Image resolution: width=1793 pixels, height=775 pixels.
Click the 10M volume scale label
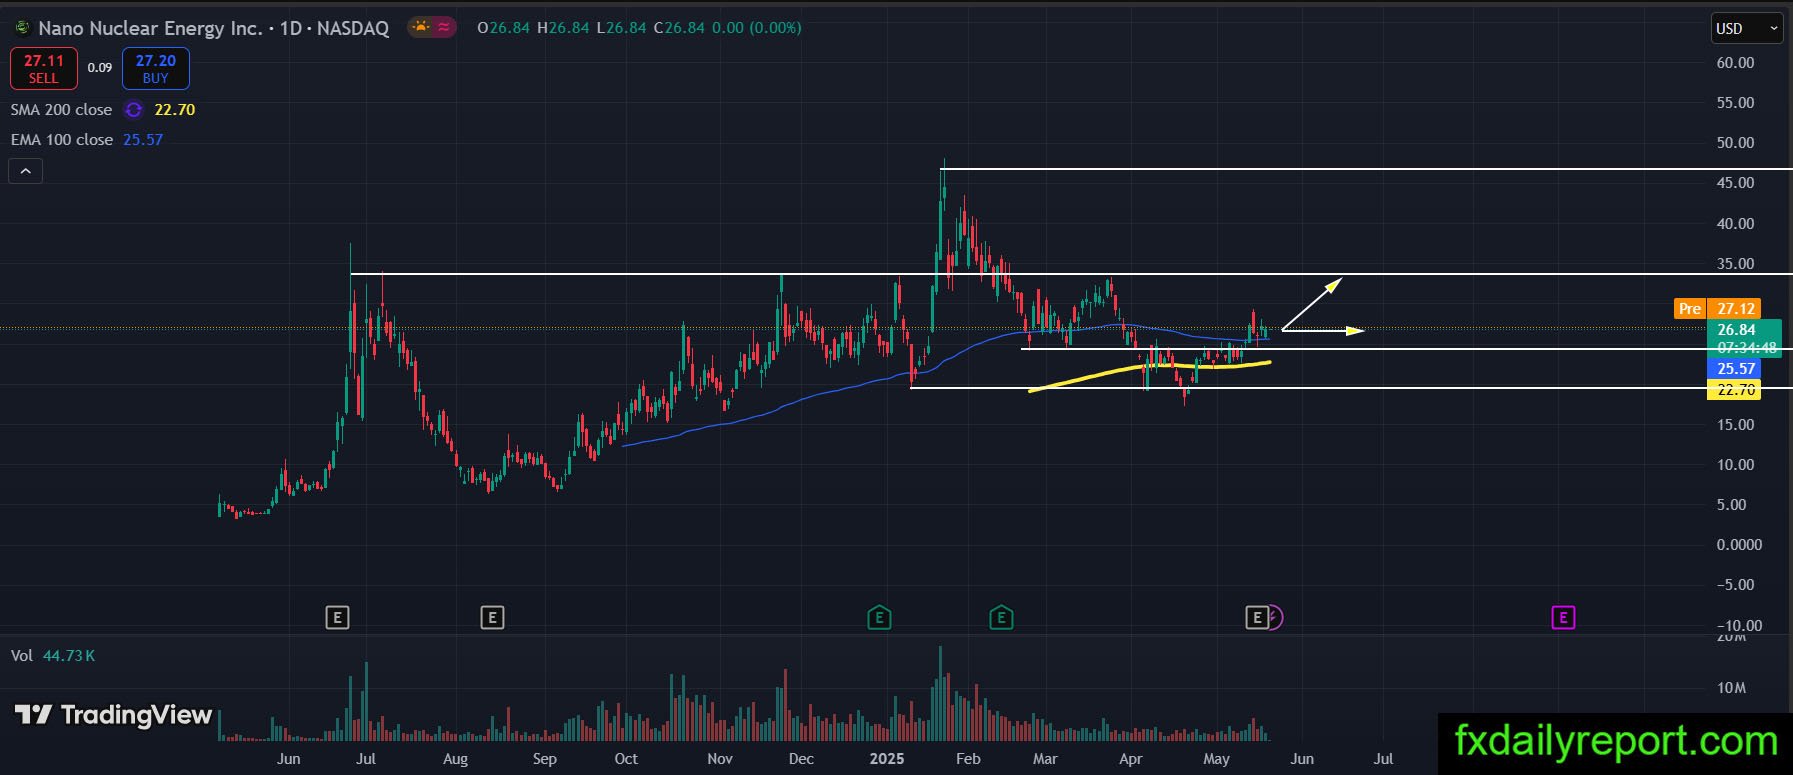pos(1731,688)
